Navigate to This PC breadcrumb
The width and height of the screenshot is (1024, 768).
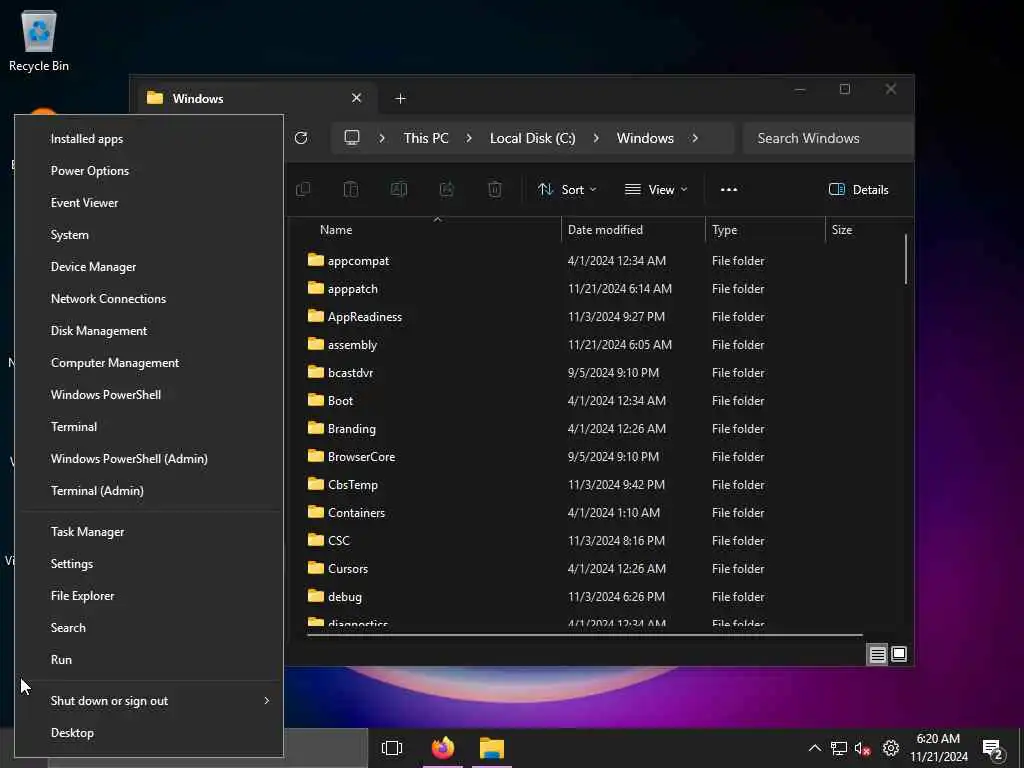coord(426,138)
